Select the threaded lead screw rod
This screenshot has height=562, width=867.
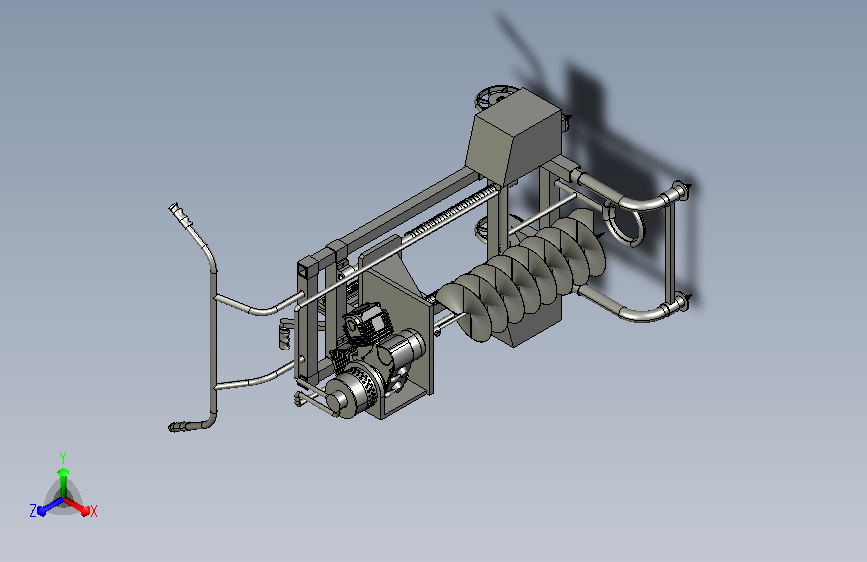click(452, 212)
